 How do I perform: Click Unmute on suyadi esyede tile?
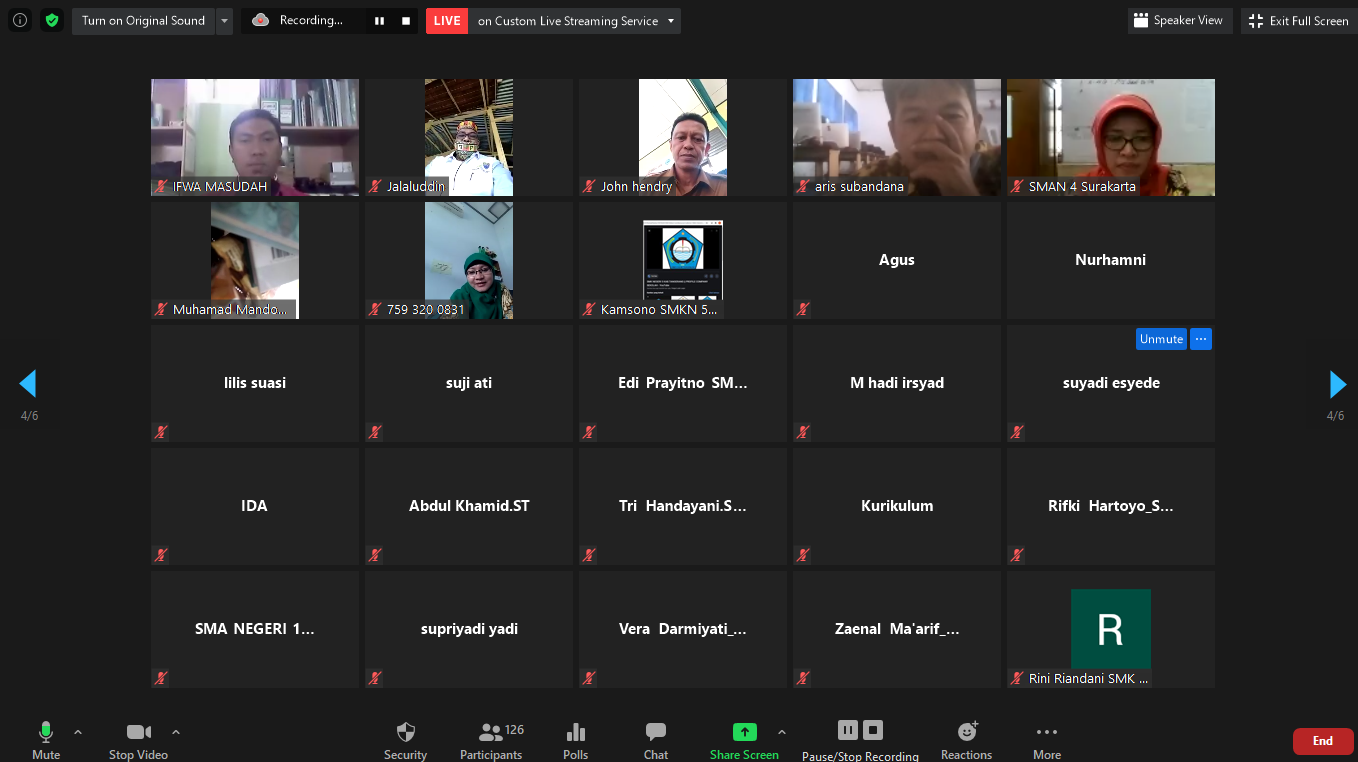point(1160,339)
